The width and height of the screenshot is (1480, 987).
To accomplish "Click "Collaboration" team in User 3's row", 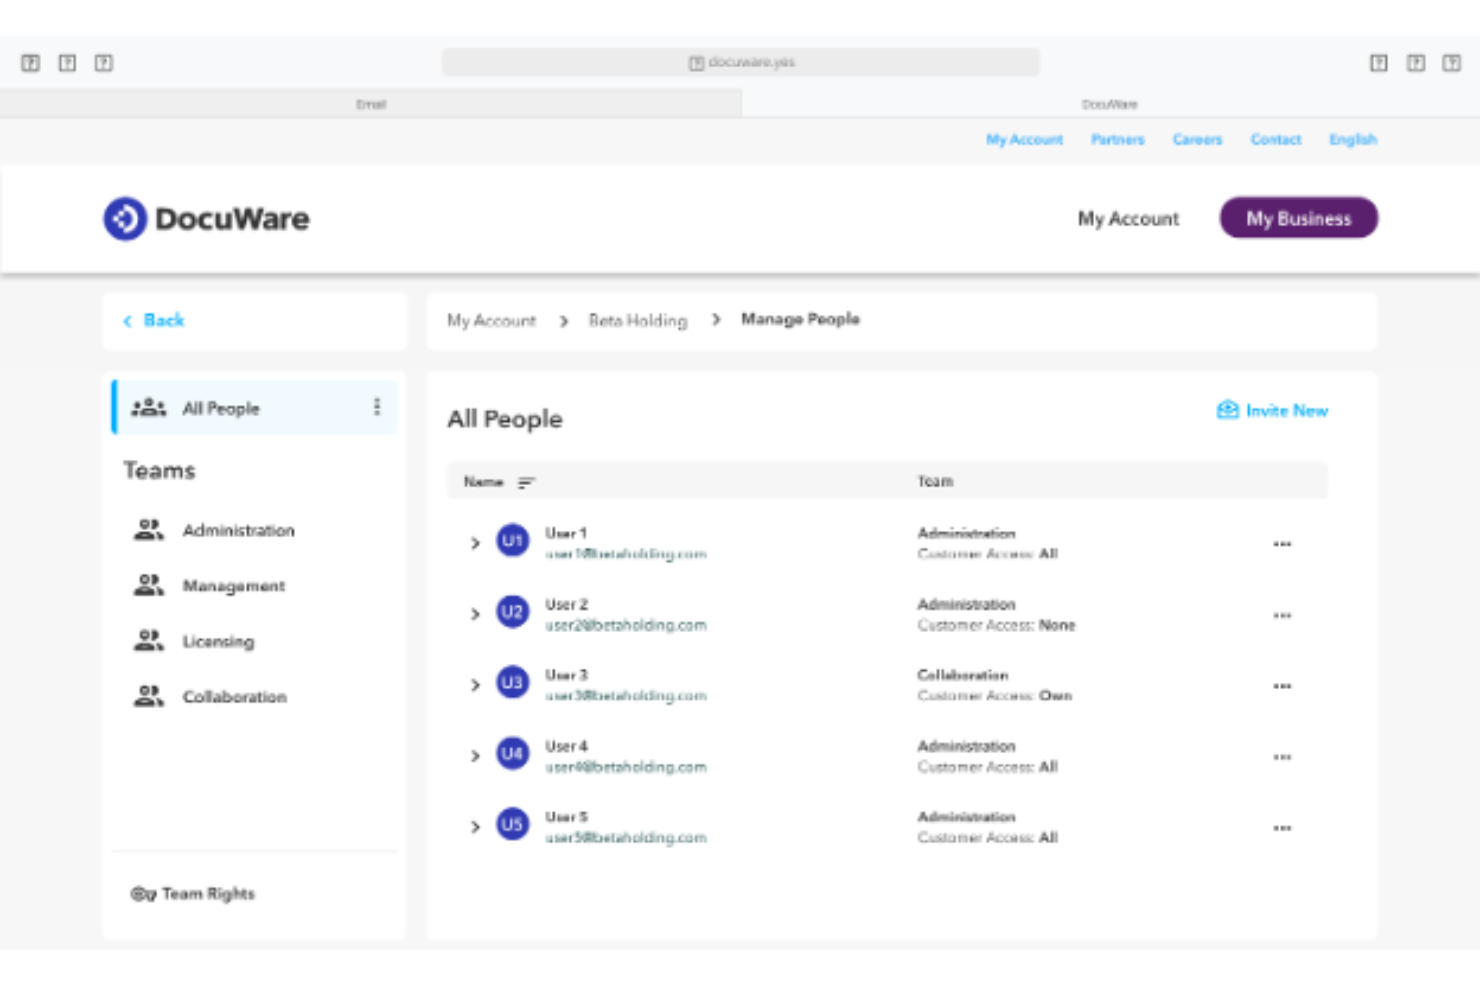I will [x=963, y=675].
